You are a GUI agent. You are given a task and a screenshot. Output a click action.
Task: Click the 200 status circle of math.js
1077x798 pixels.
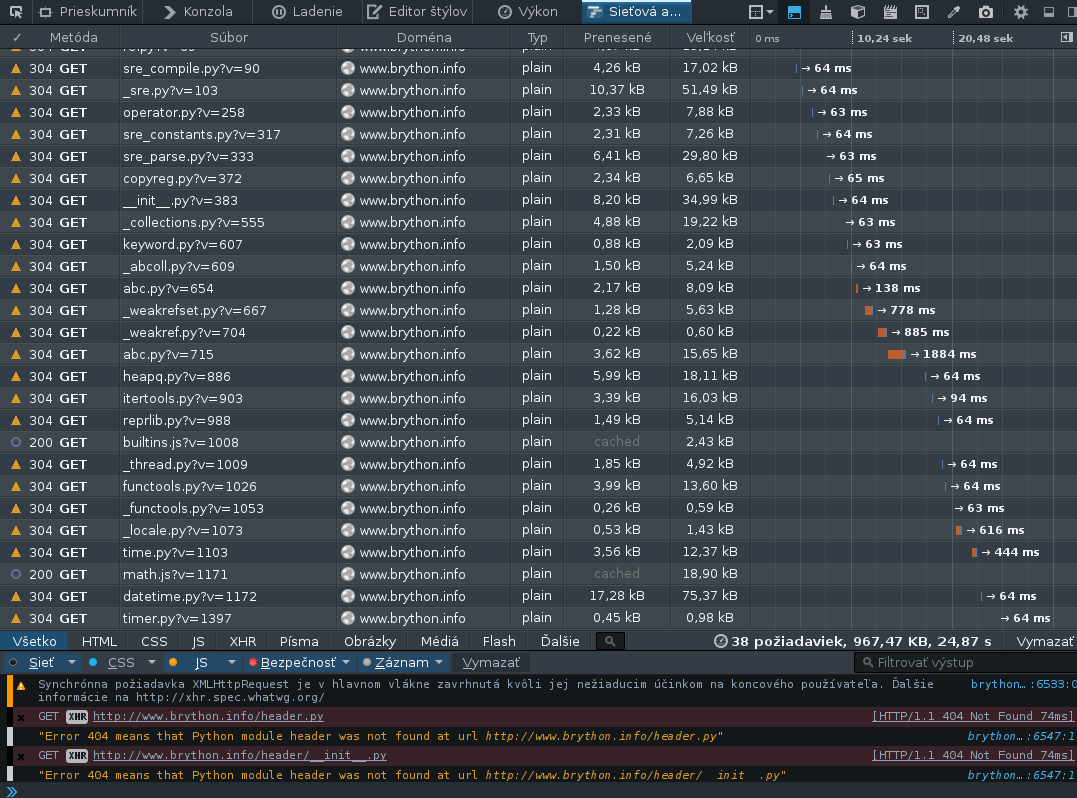16,574
